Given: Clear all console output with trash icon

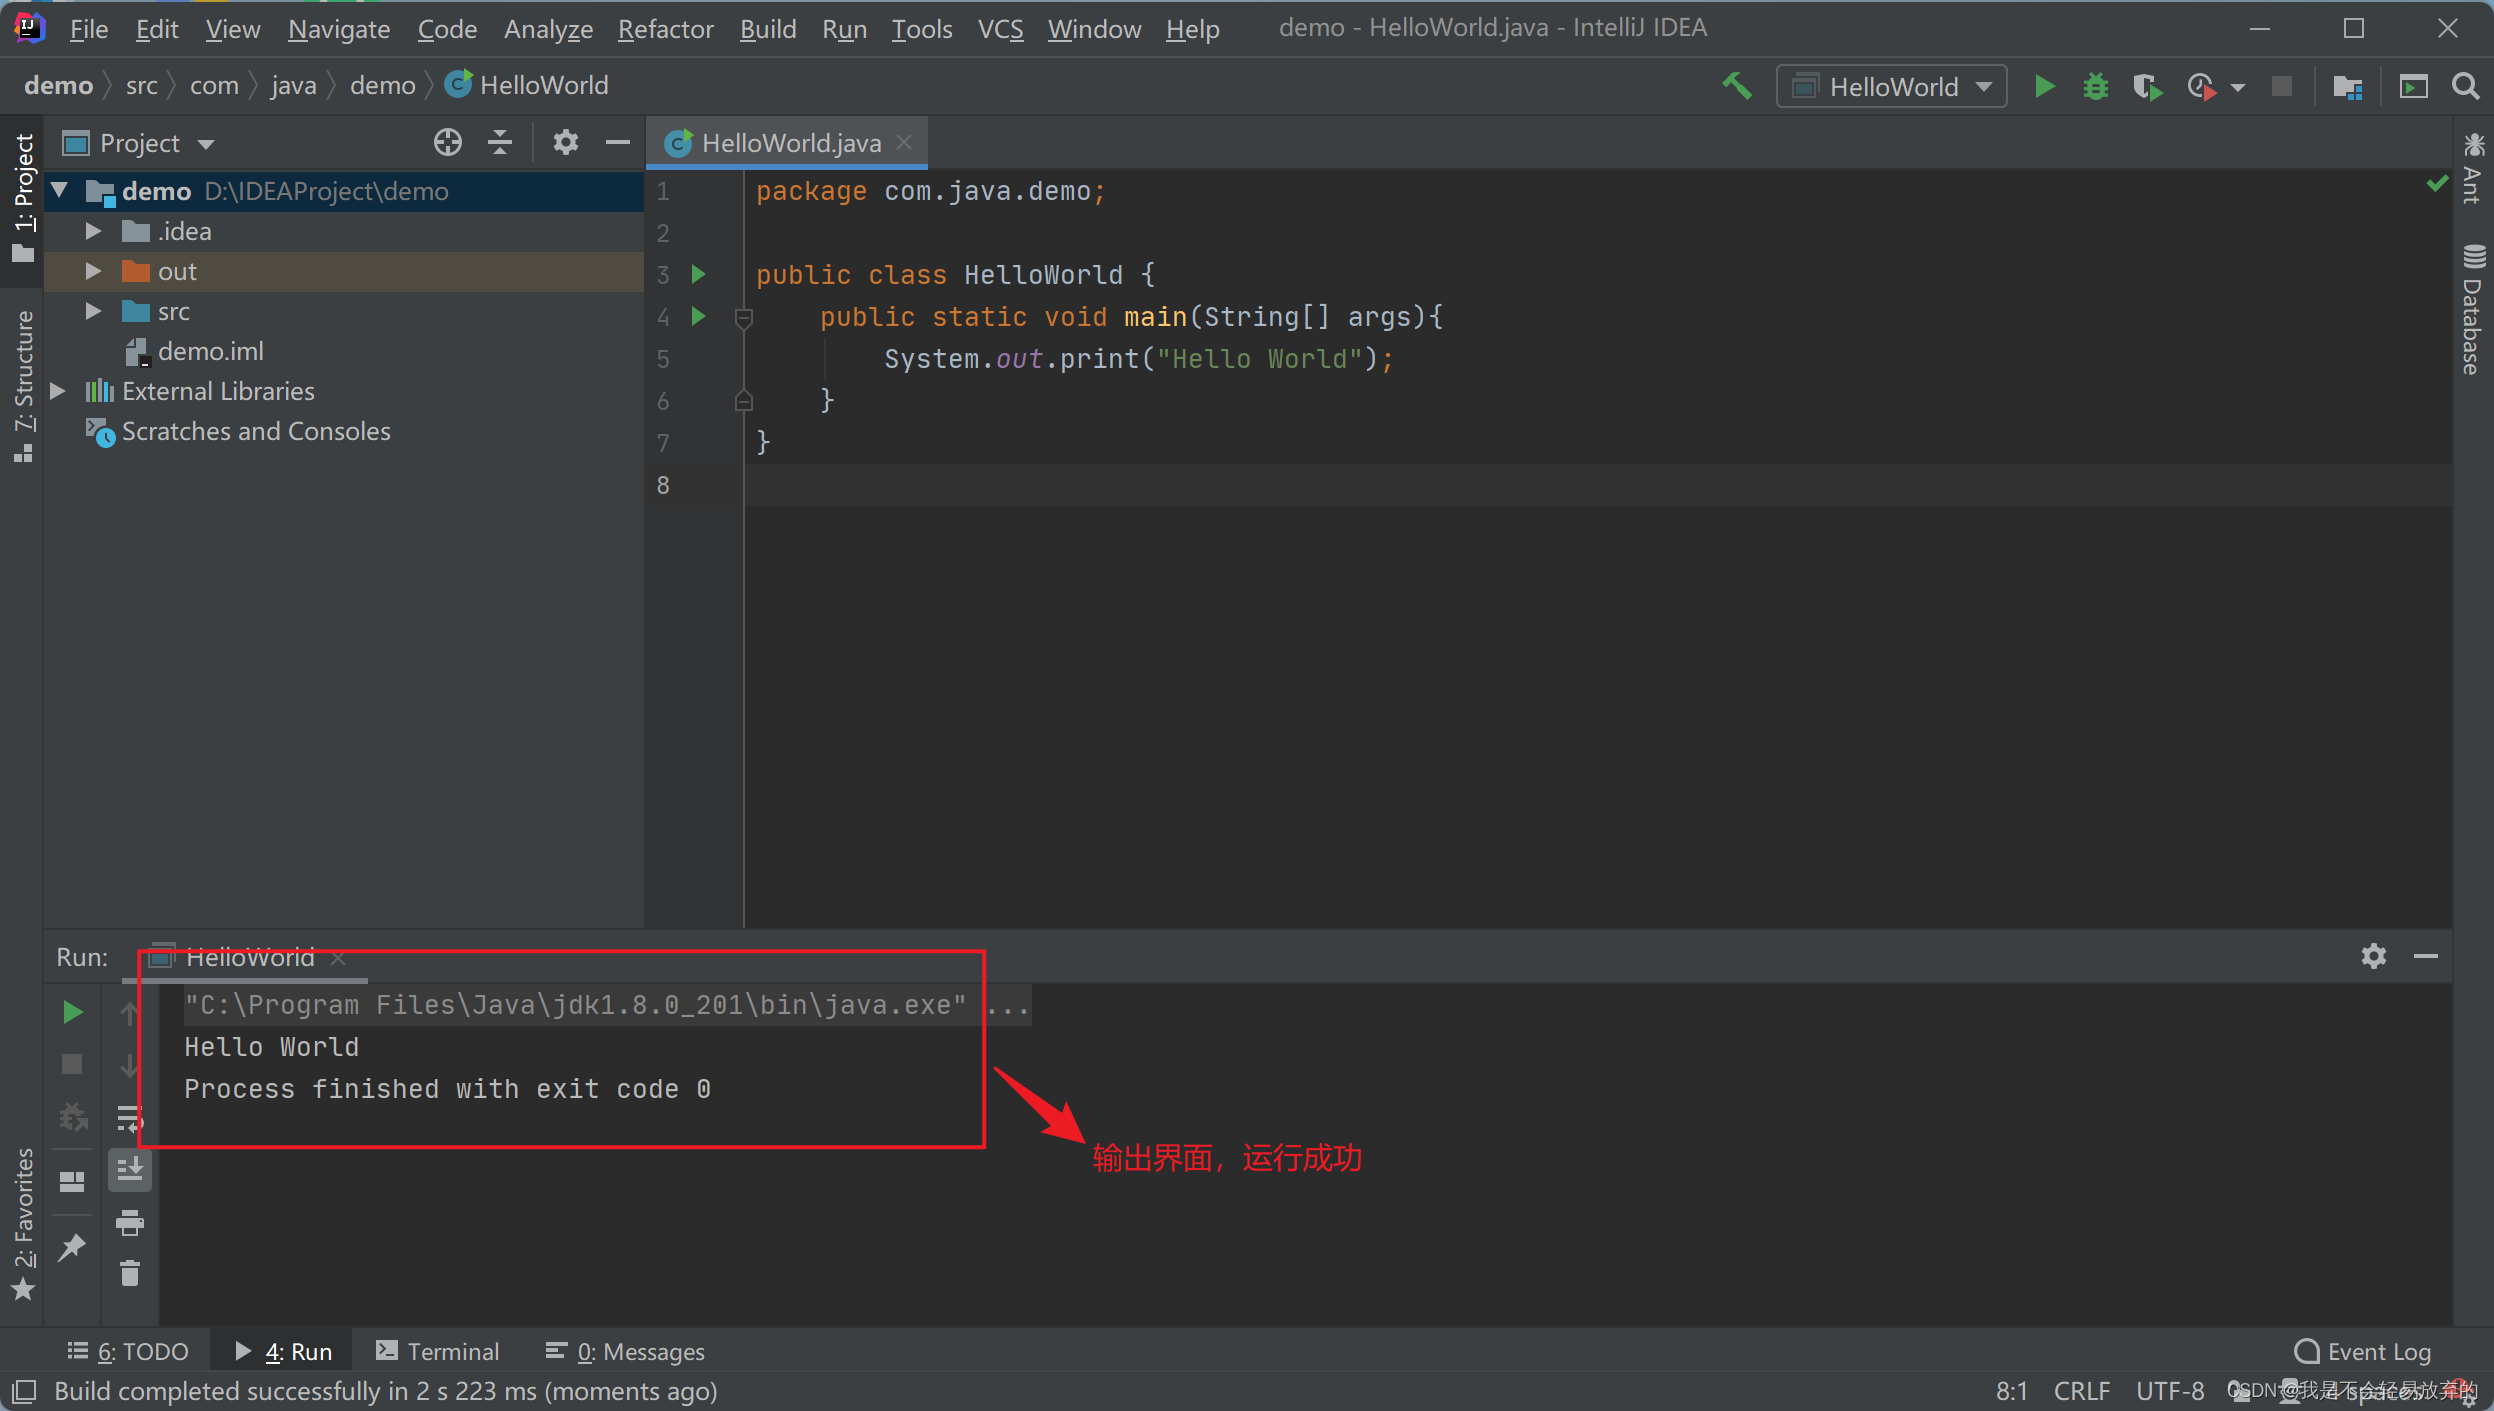Looking at the screenshot, I should (x=130, y=1273).
